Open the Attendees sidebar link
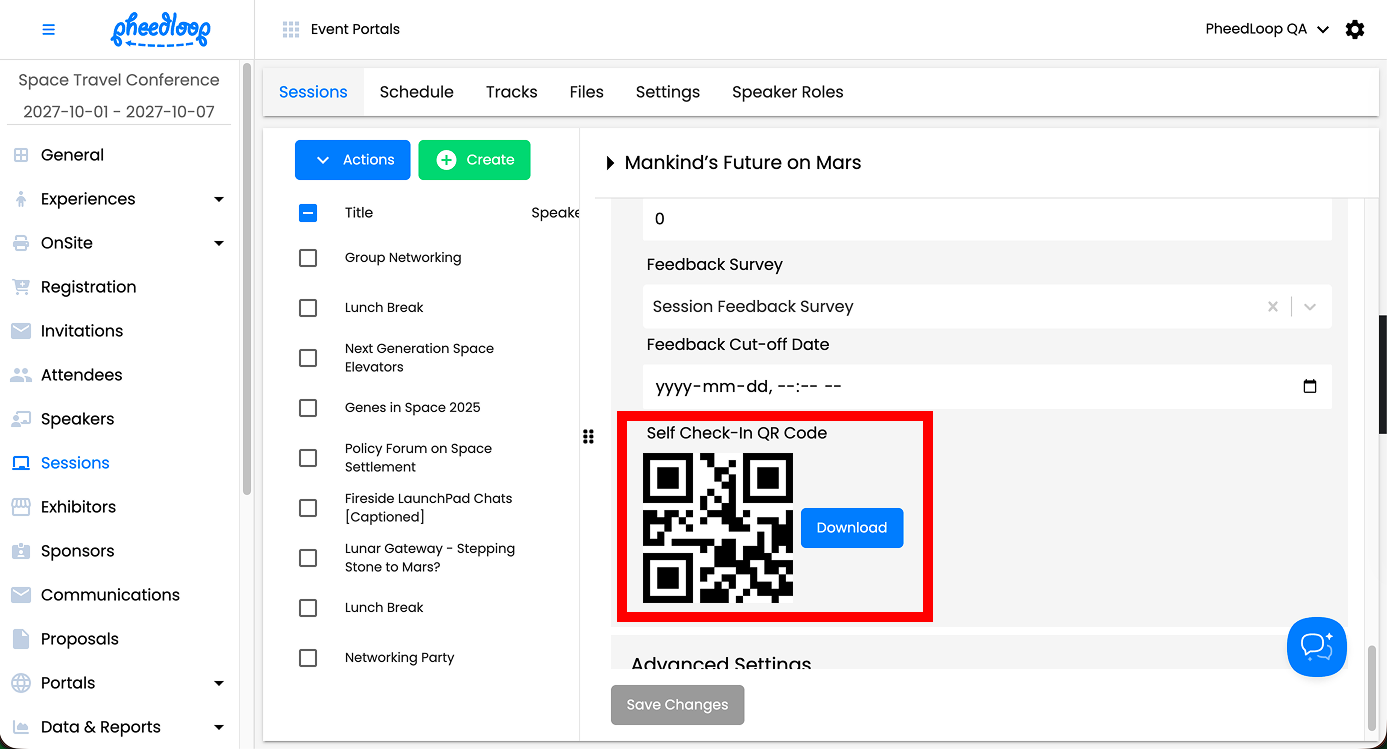The height and width of the screenshot is (749, 1387). click(81, 375)
